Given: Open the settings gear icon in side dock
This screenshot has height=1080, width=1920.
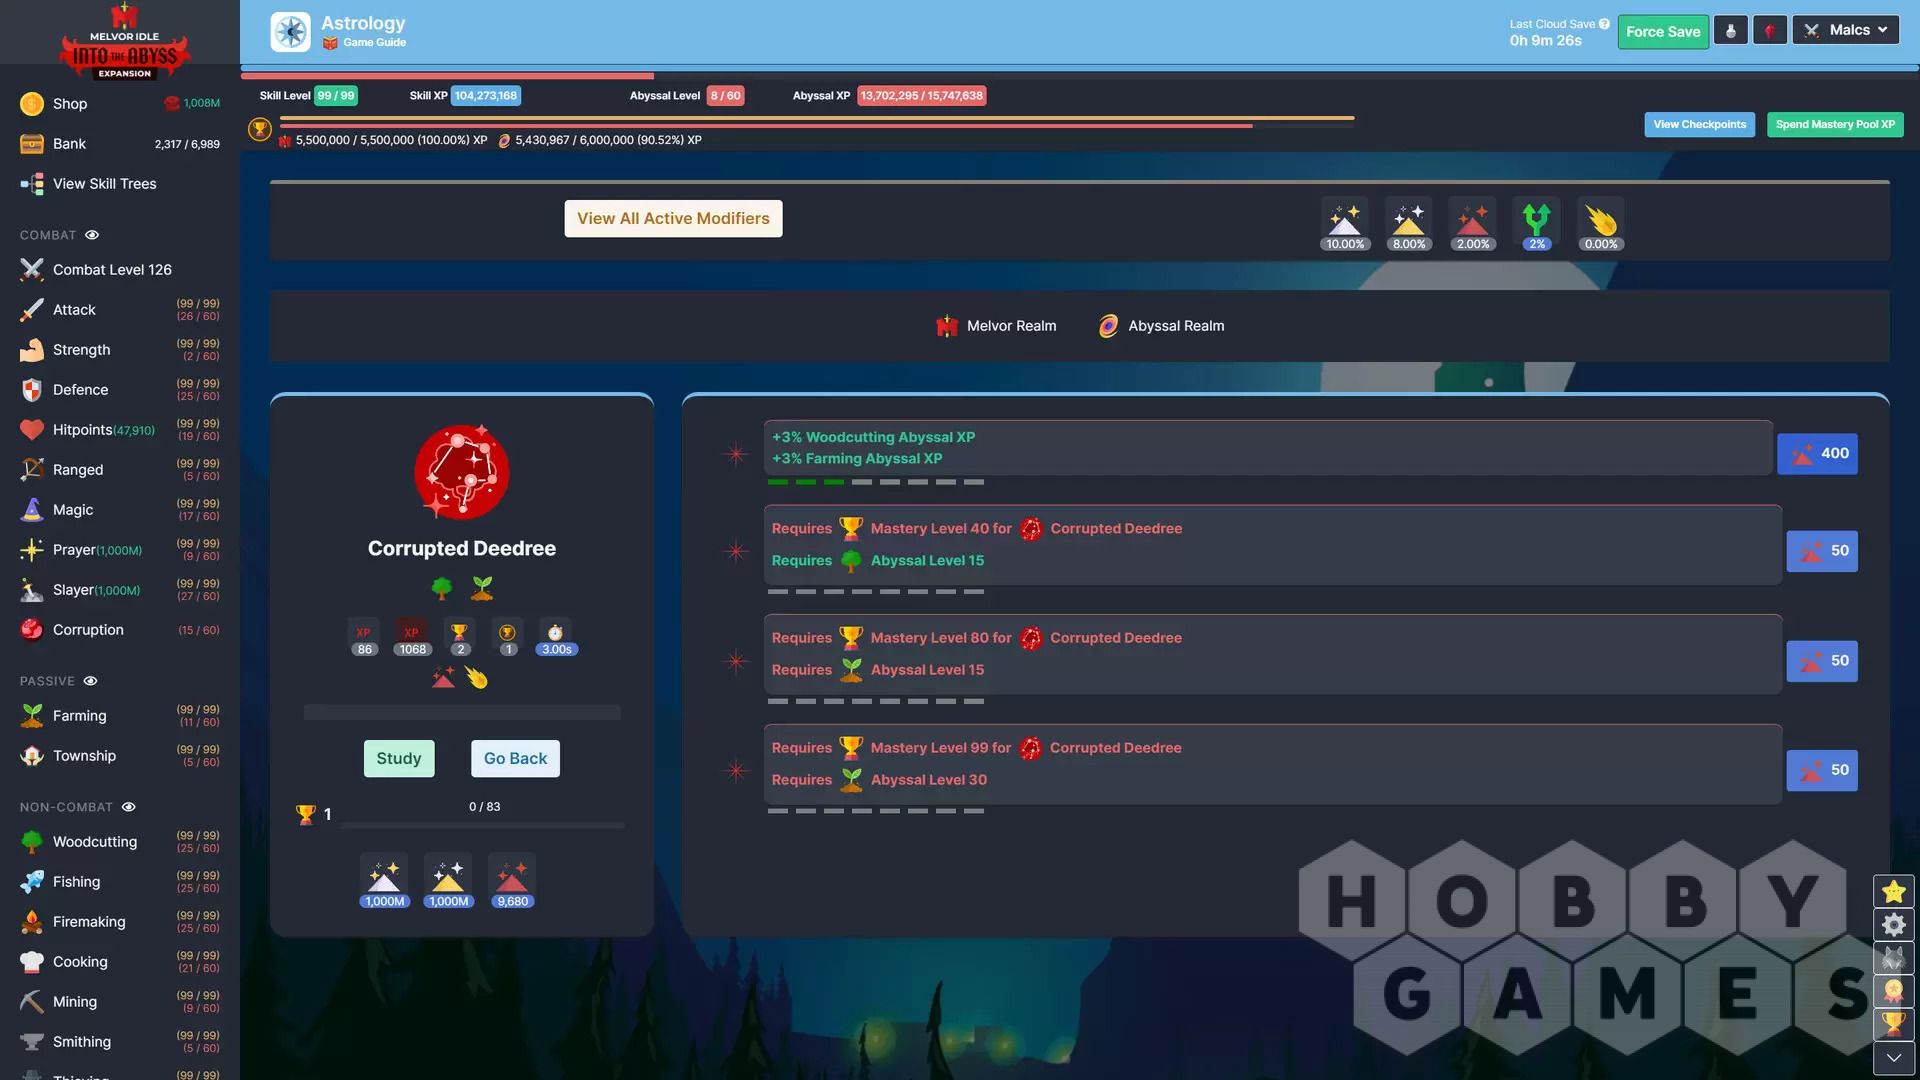Looking at the screenshot, I should pyautogui.click(x=1893, y=925).
